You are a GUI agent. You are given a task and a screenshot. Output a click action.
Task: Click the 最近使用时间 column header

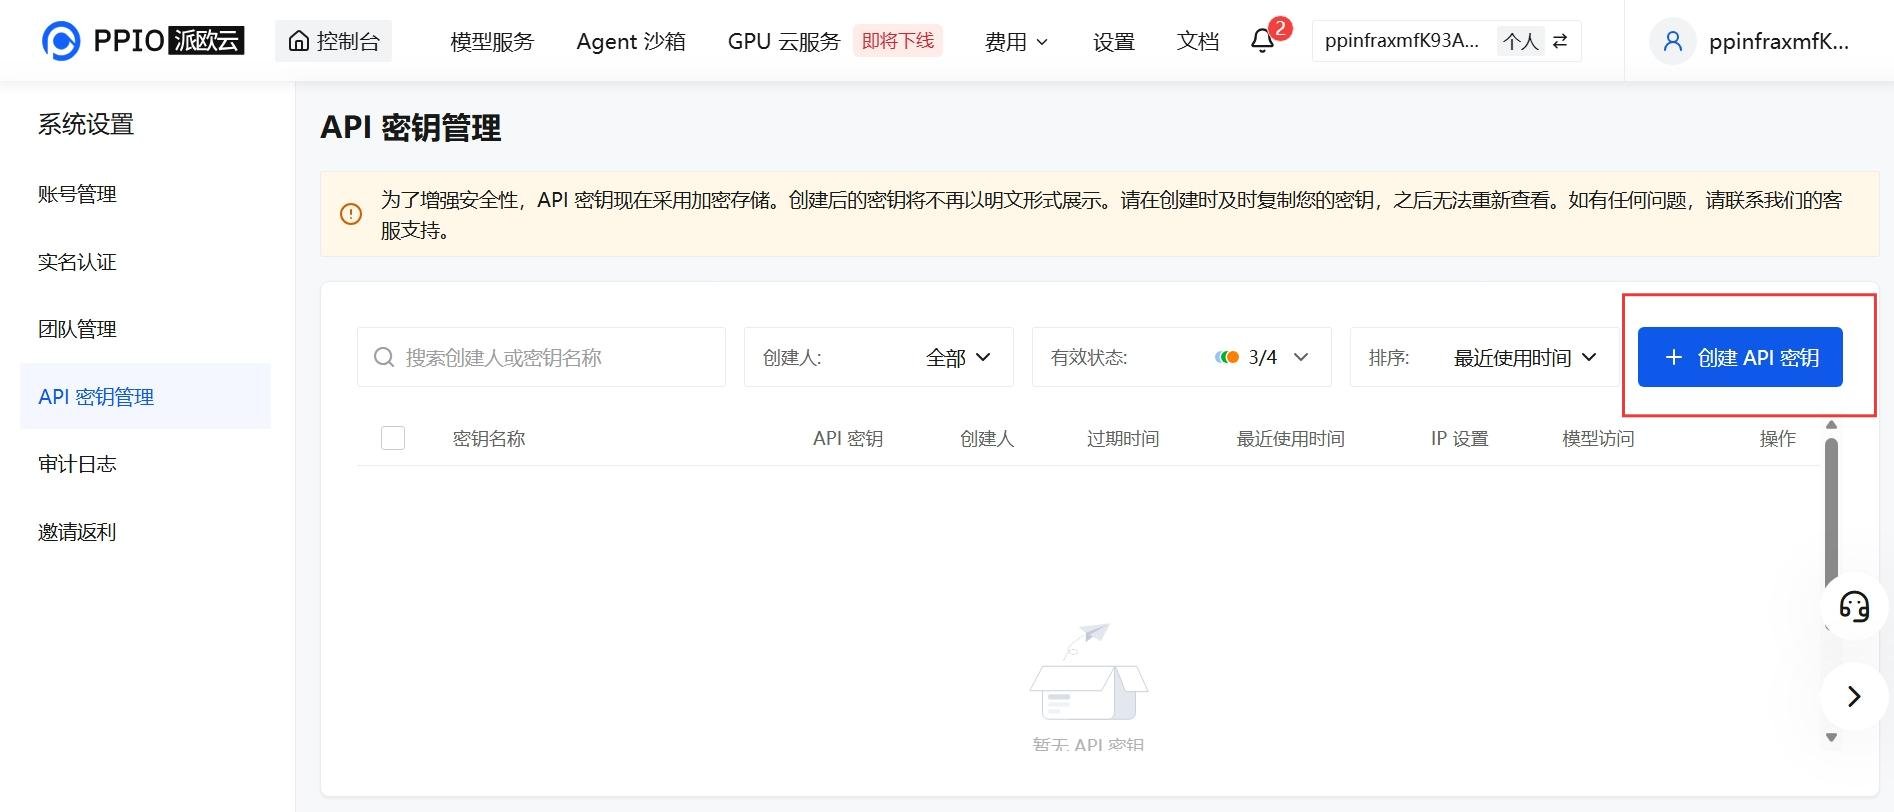(x=1291, y=438)
